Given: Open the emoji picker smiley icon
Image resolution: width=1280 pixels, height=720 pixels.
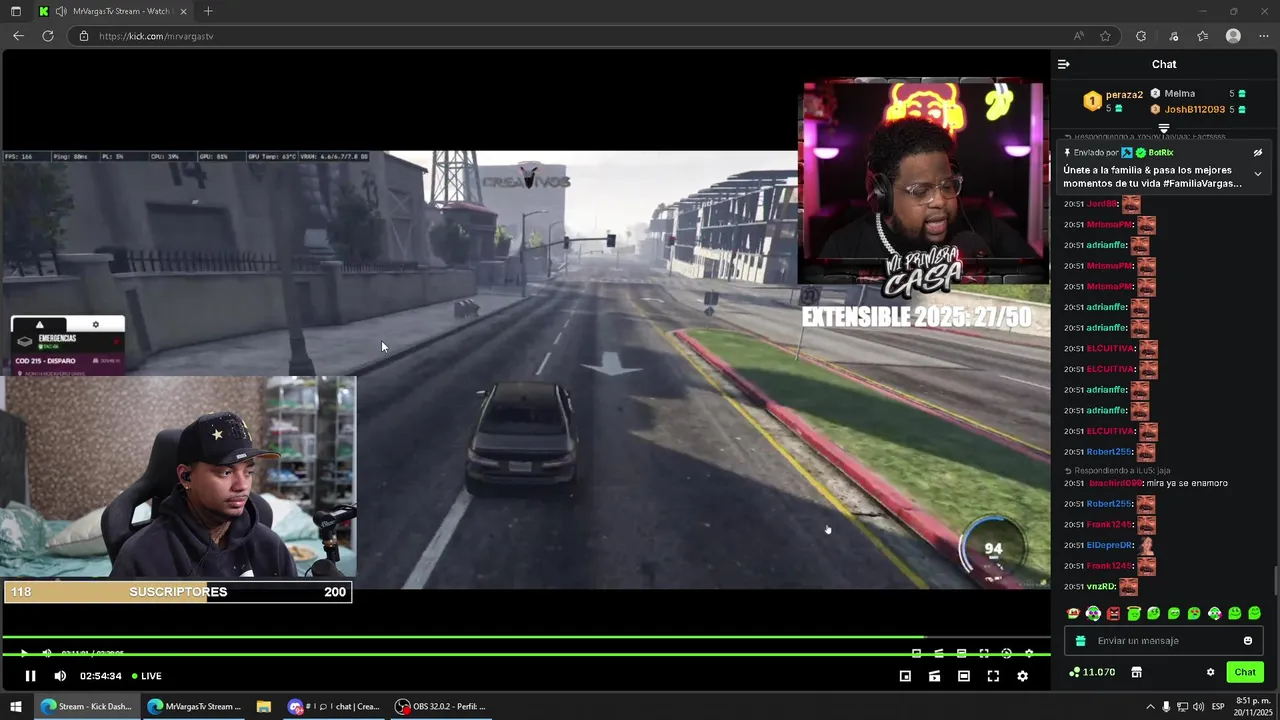Looking at the screenshot, I should click(1248, 641).
